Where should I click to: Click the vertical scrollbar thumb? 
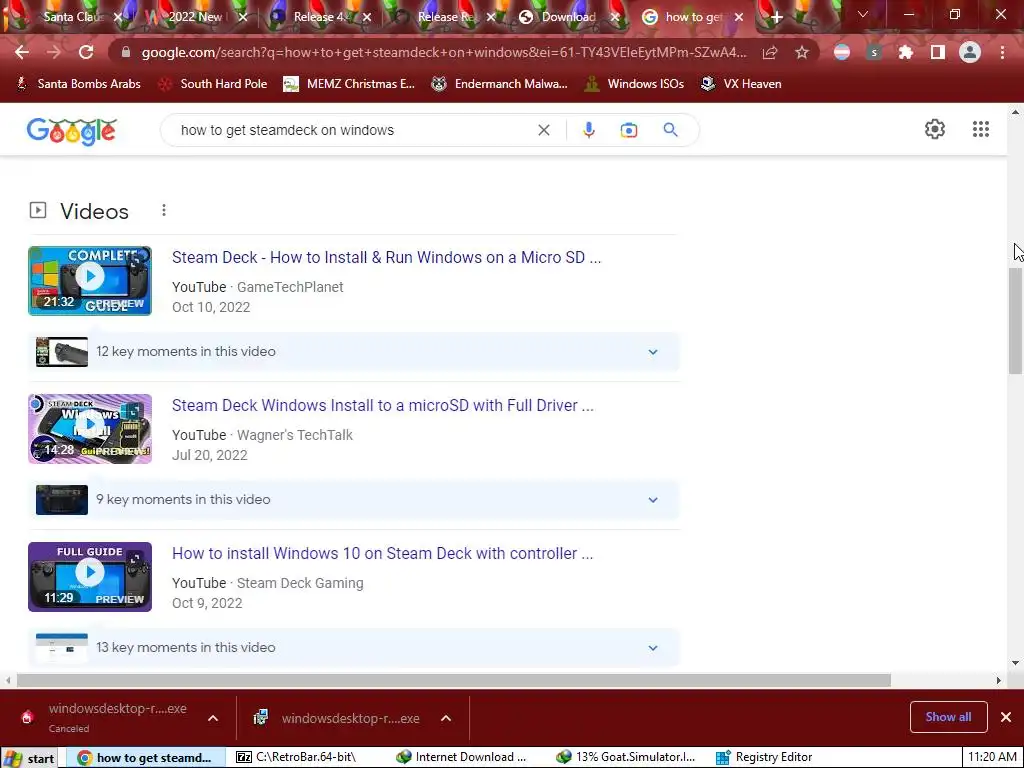click(x=1015, y=320)
